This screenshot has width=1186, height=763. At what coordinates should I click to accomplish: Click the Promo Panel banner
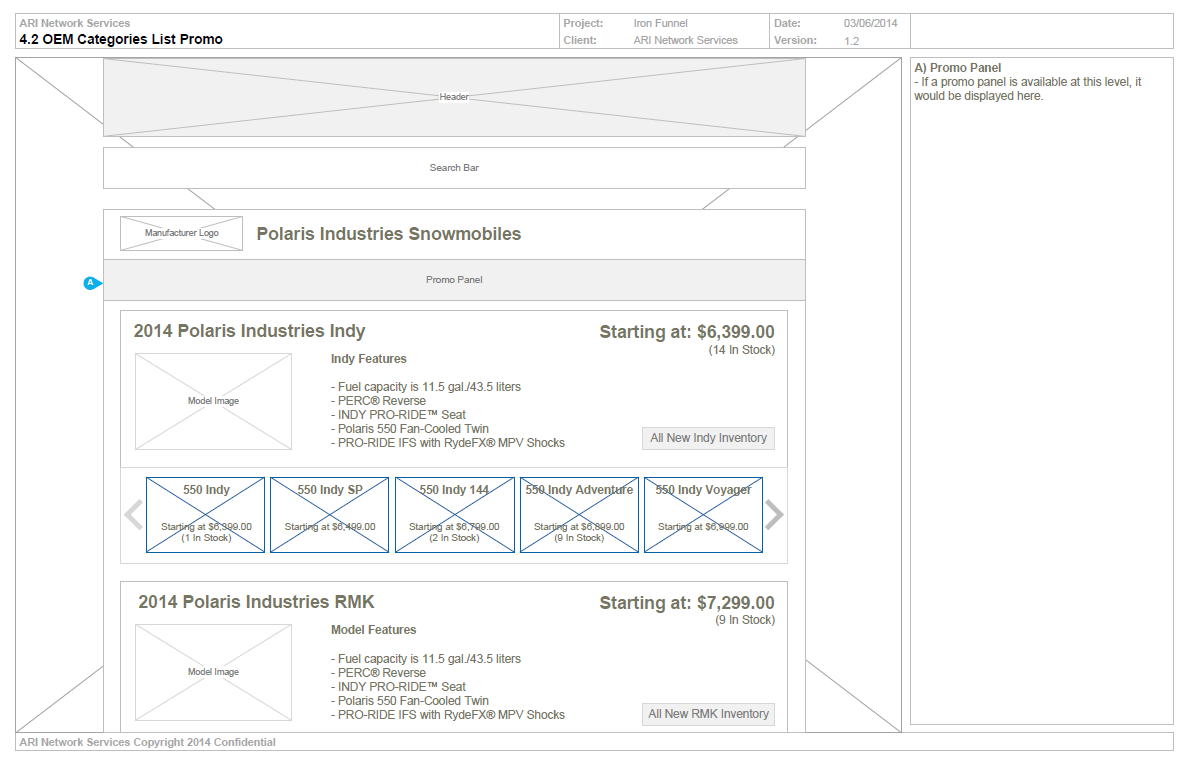[455, 280]
